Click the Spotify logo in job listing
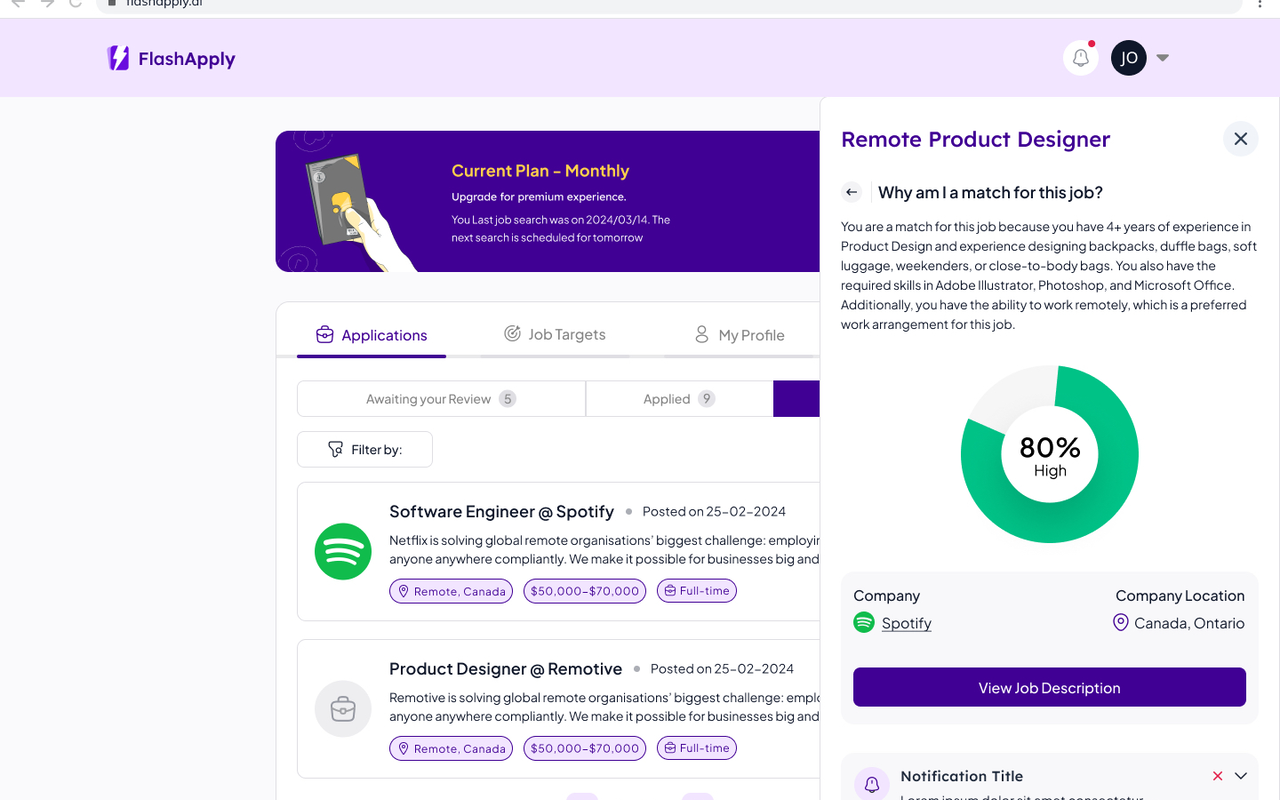Image resolution: width=1280 pixels, height=800 pixels. tap(343, 551)
